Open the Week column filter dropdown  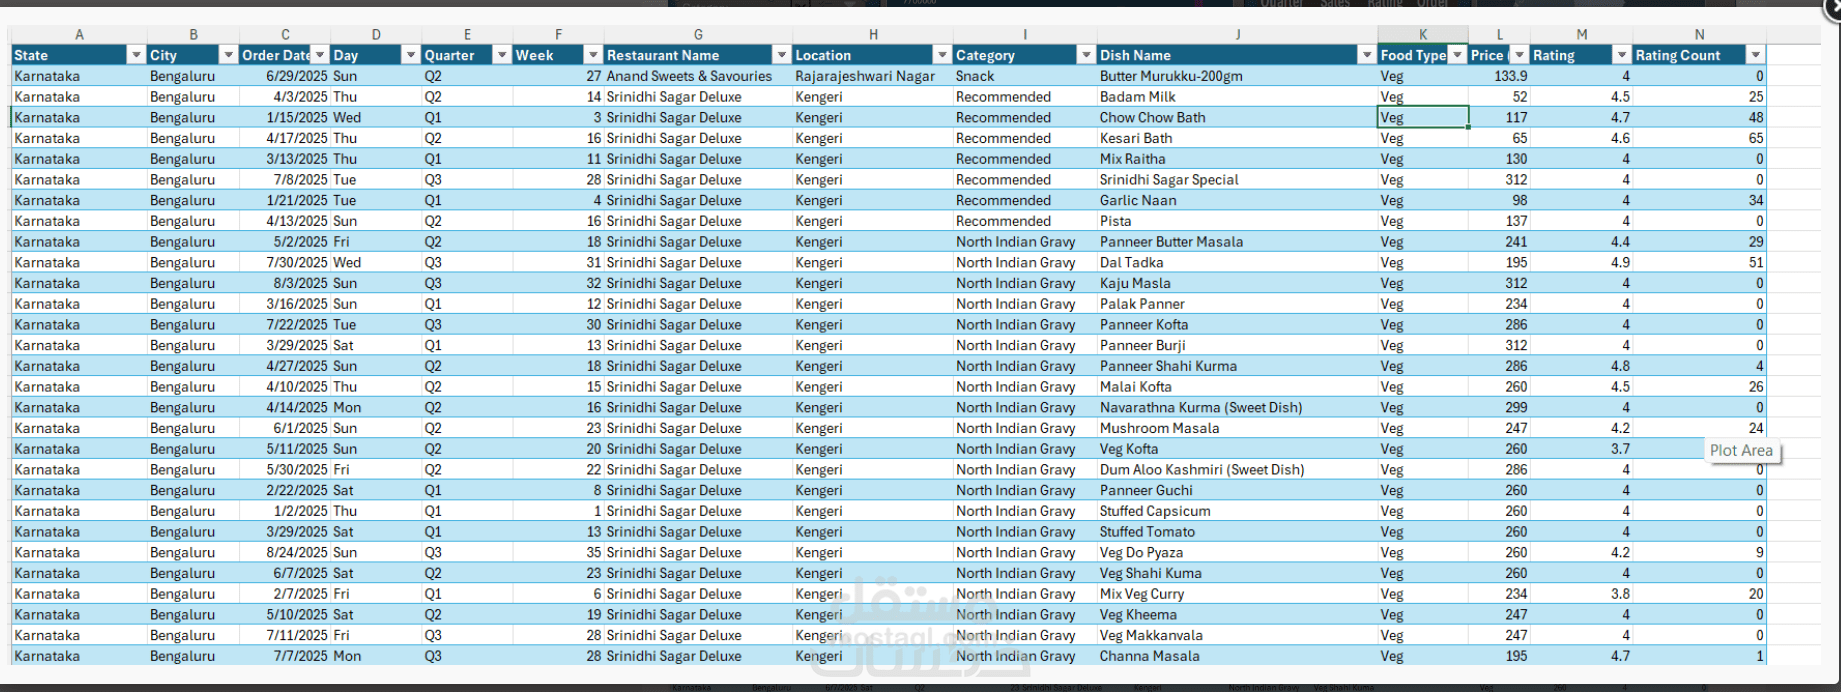pos(593,55)
